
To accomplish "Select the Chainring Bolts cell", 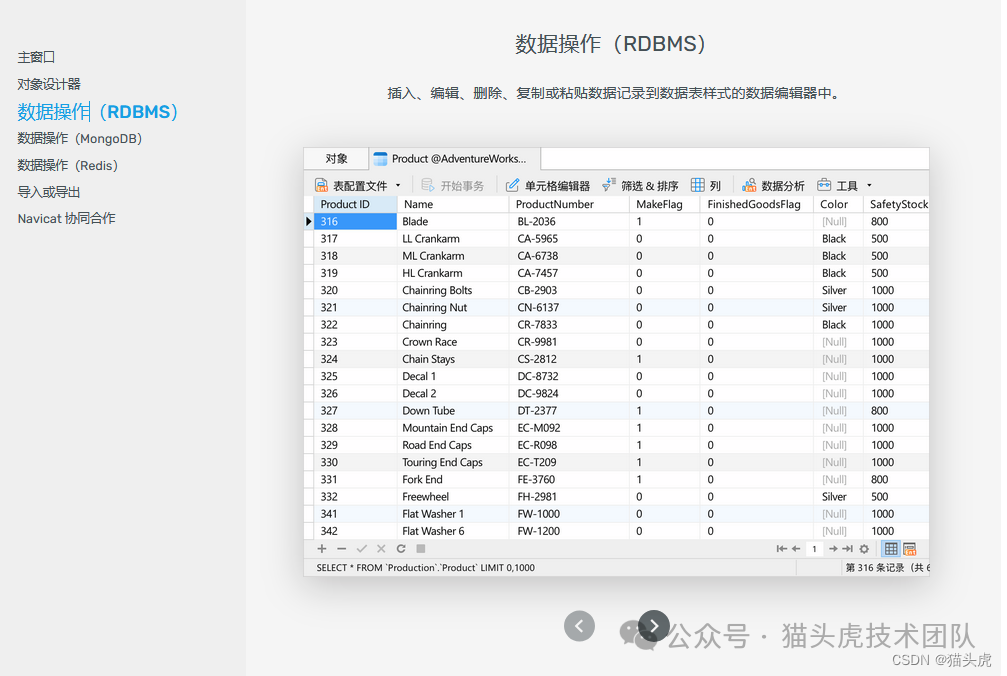I will coord(453,290).
